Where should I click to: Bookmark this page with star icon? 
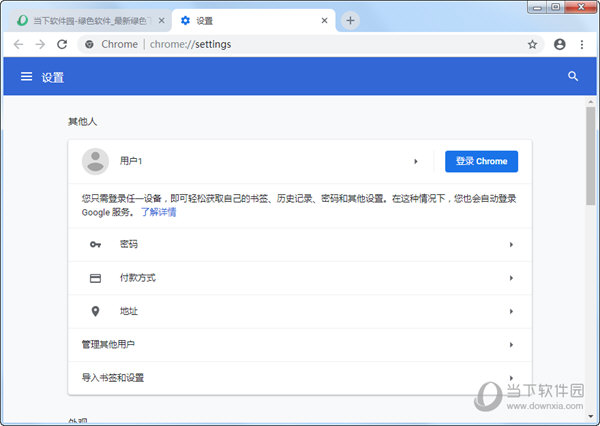(x=532, y=44)
